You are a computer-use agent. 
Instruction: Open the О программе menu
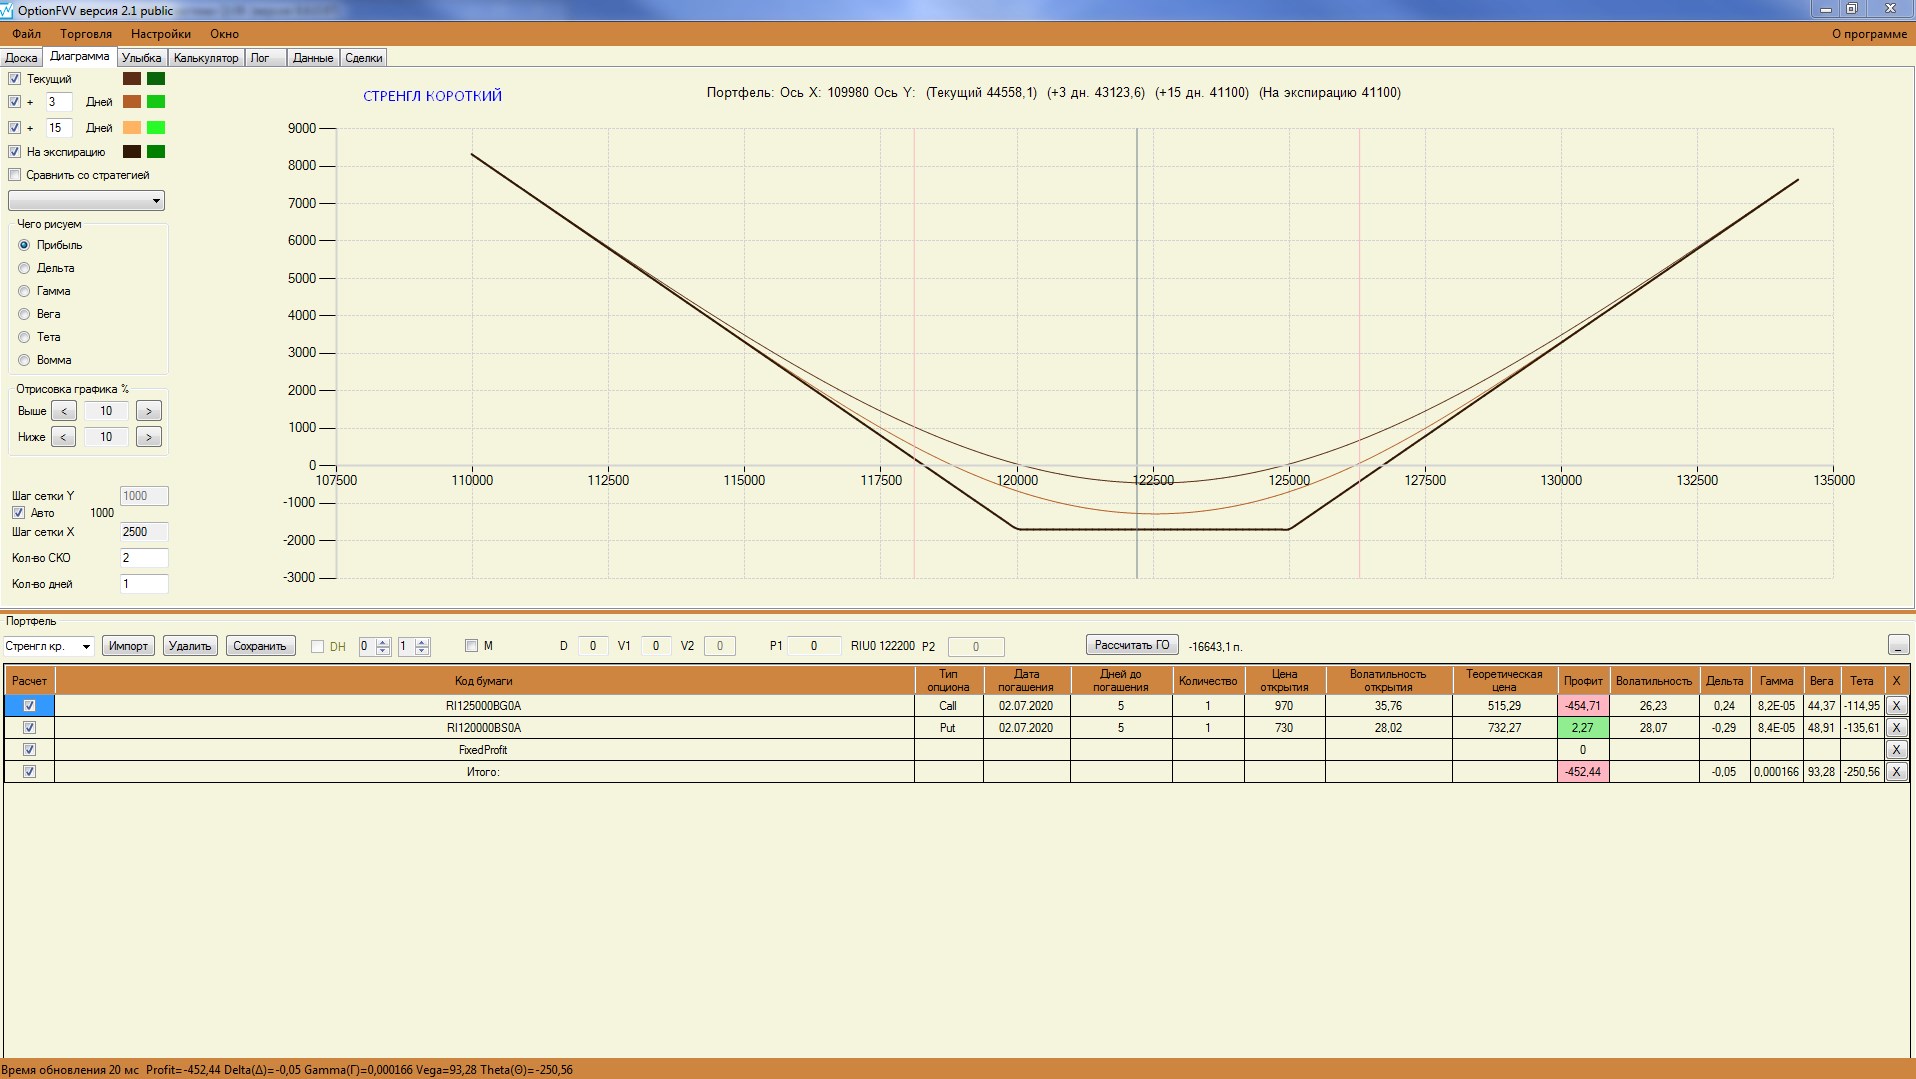pos(1869,34)
